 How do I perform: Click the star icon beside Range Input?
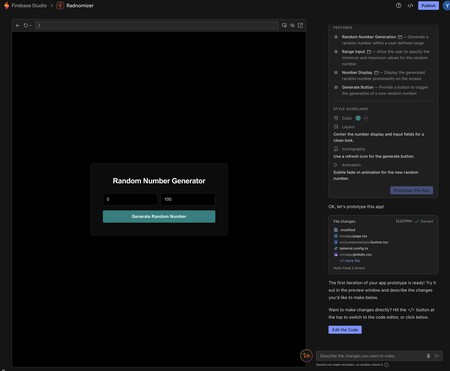[x=336, y=52]
